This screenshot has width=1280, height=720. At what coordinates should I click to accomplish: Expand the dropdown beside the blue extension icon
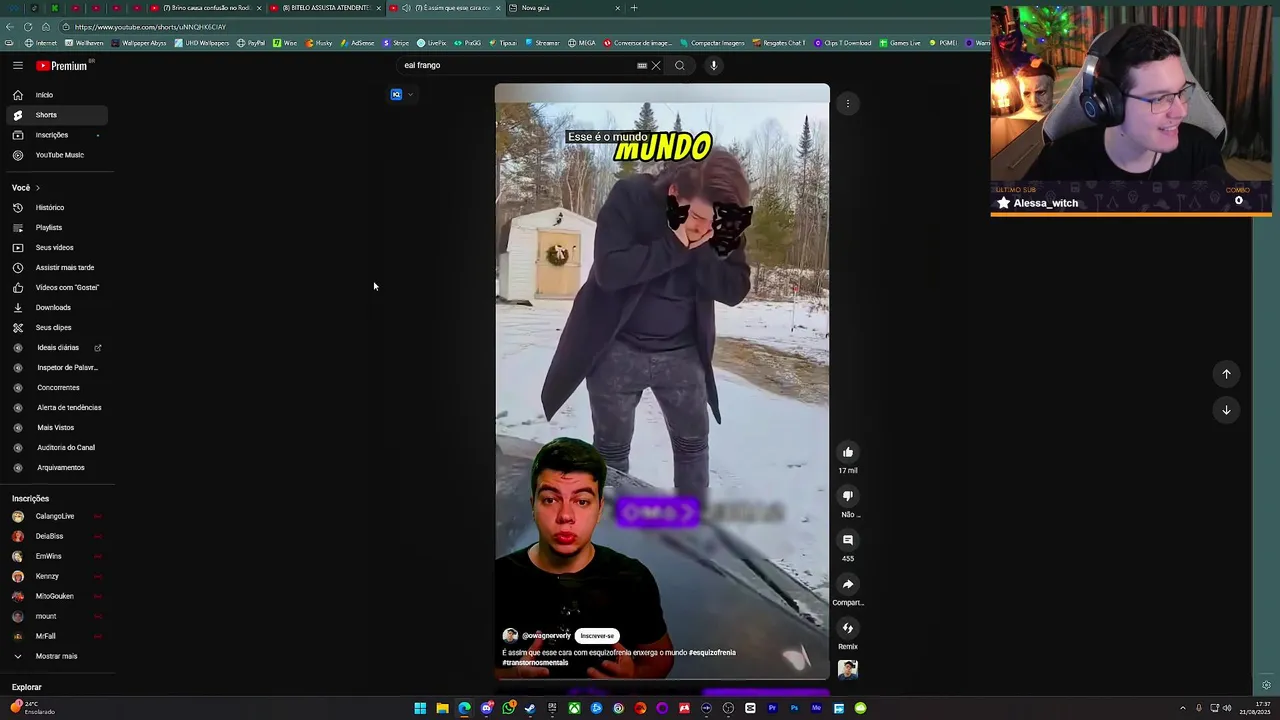(410, 95)
